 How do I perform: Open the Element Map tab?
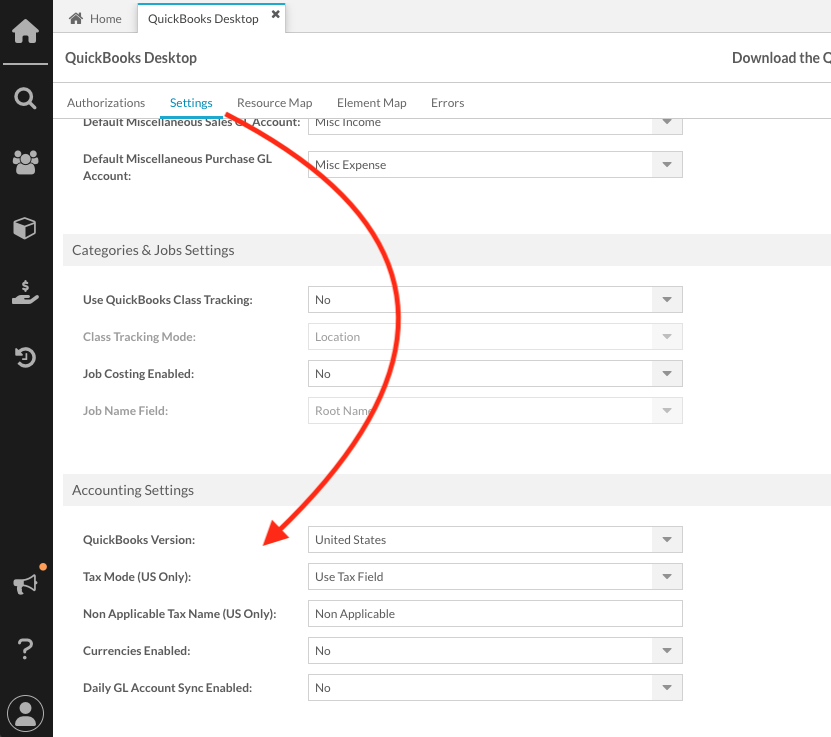tap(372, 103)
